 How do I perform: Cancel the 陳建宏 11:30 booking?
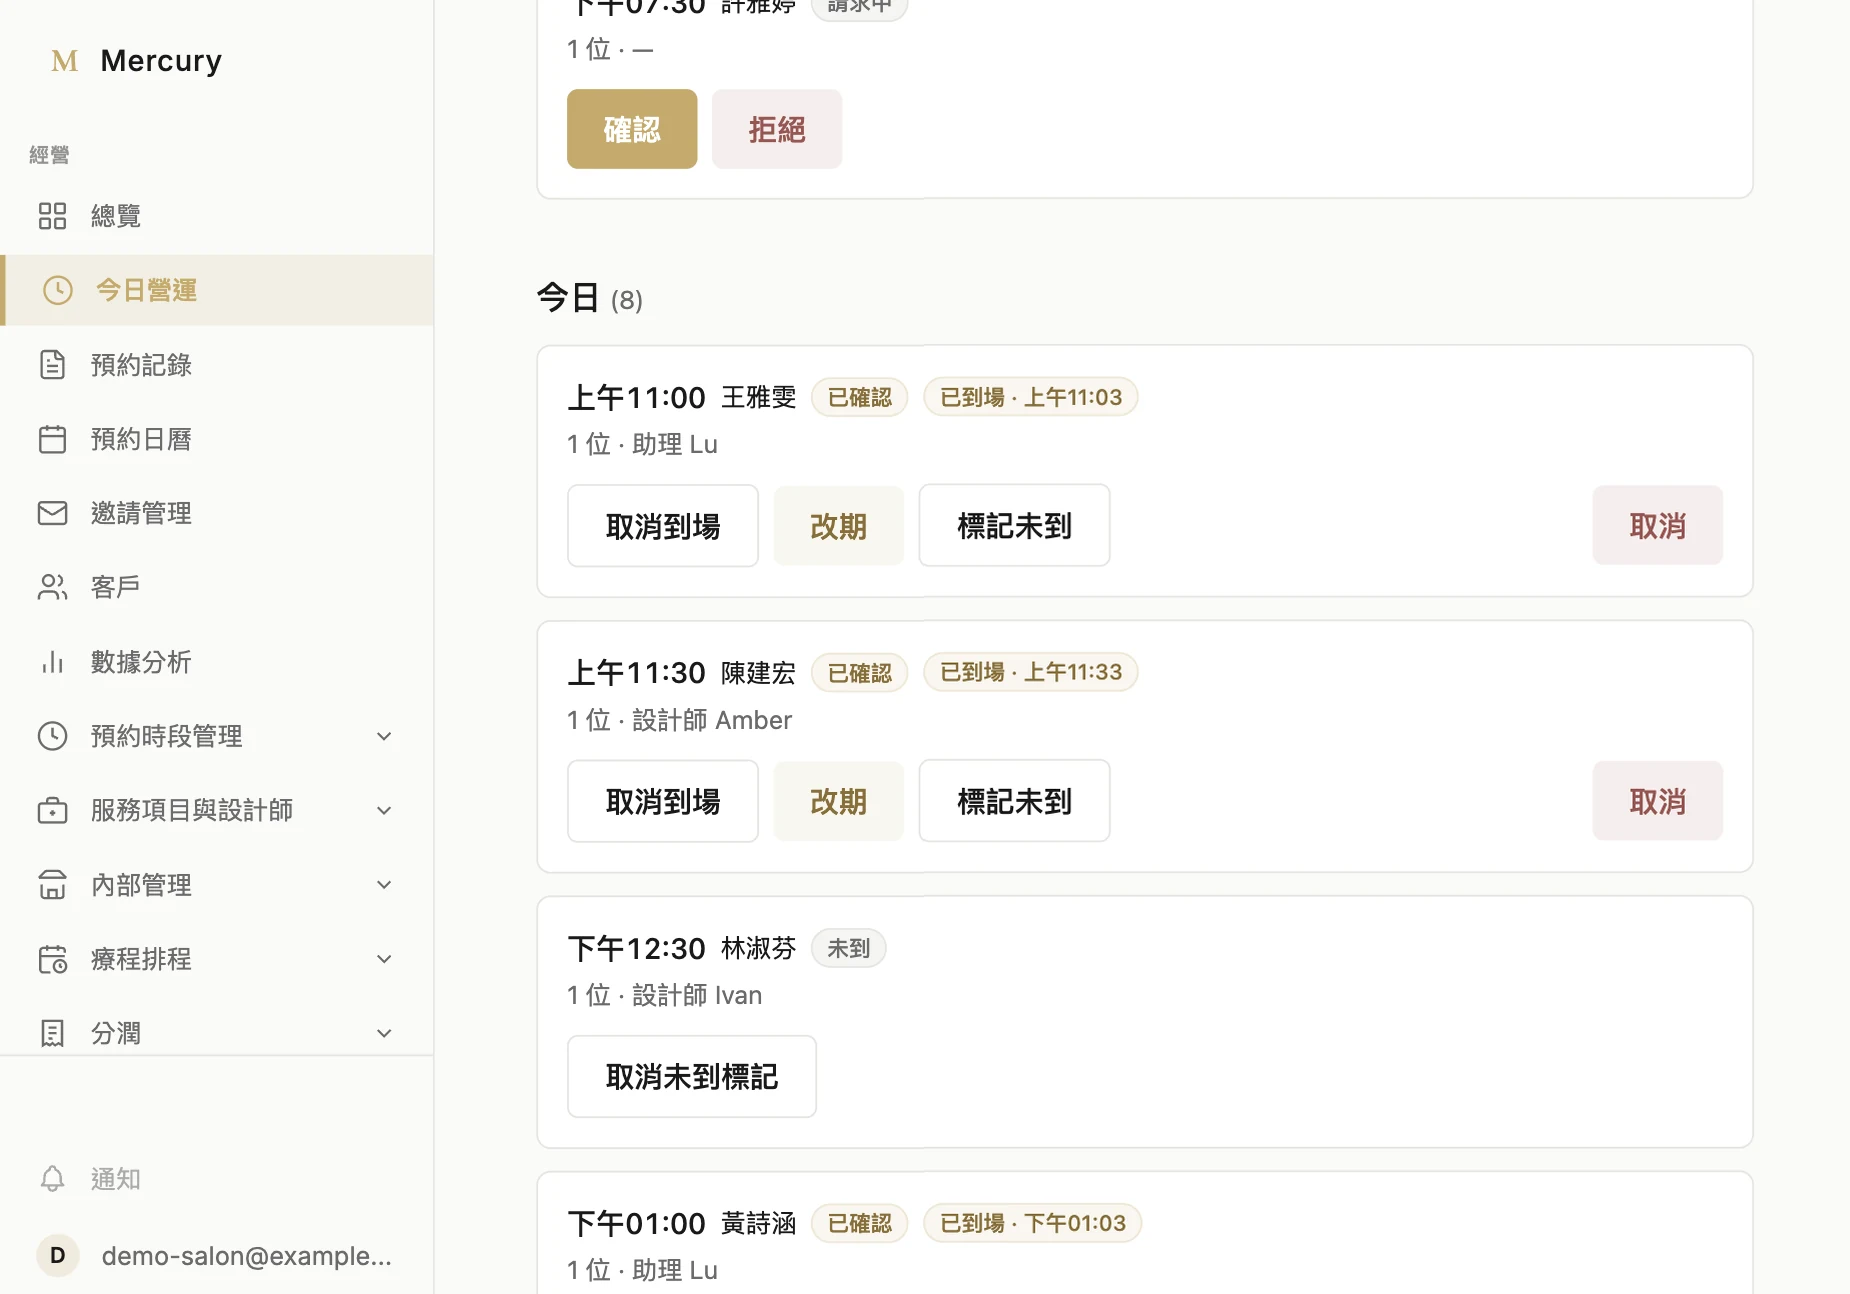(x=1658, y=801)
